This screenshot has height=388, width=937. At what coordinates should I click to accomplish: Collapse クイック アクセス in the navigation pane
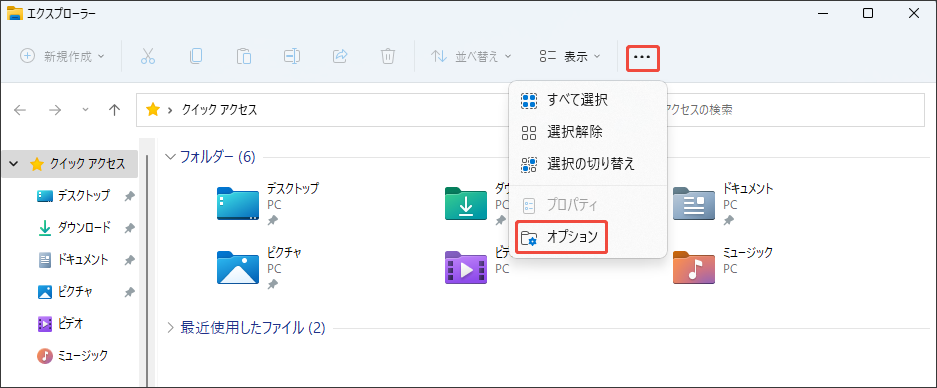(x=14, y=164)
